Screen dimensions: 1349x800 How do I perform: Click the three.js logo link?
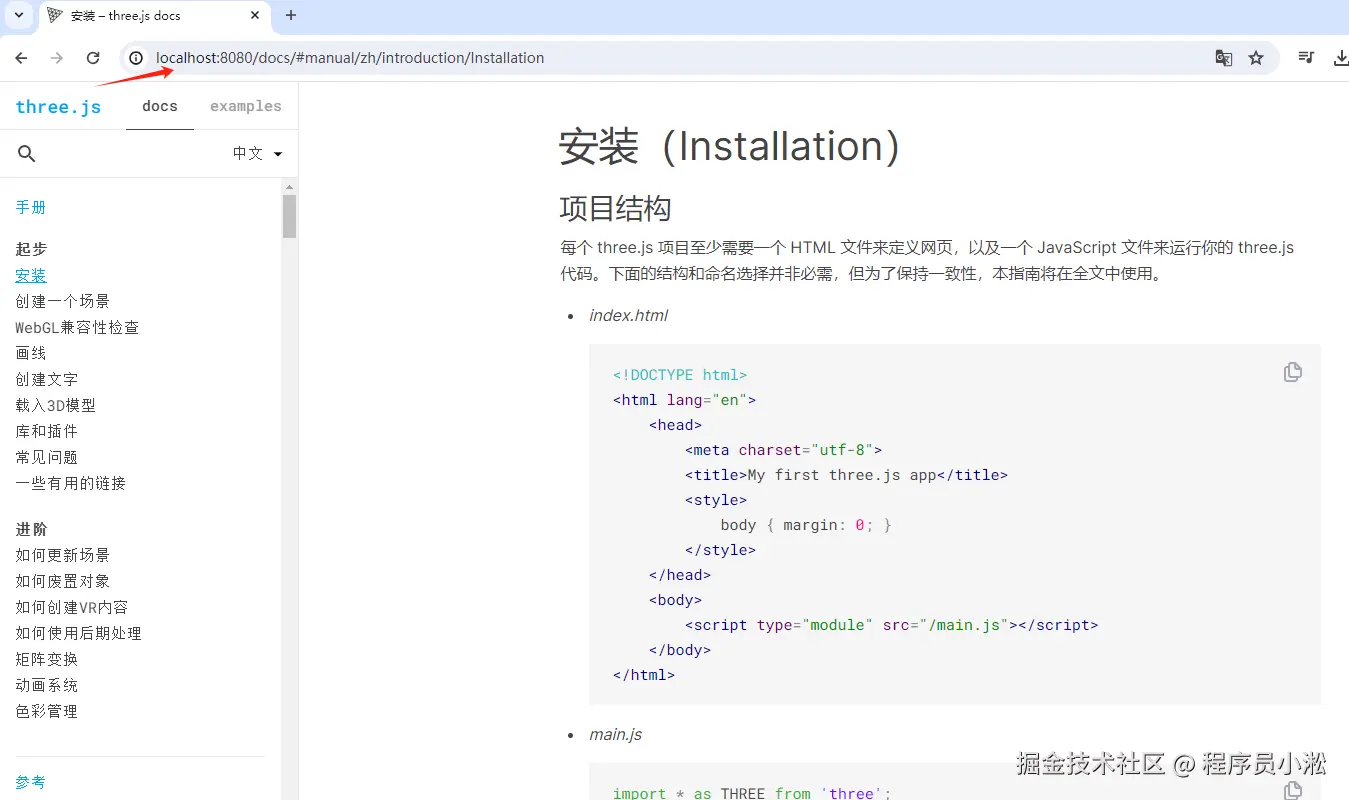coord(58,107)
